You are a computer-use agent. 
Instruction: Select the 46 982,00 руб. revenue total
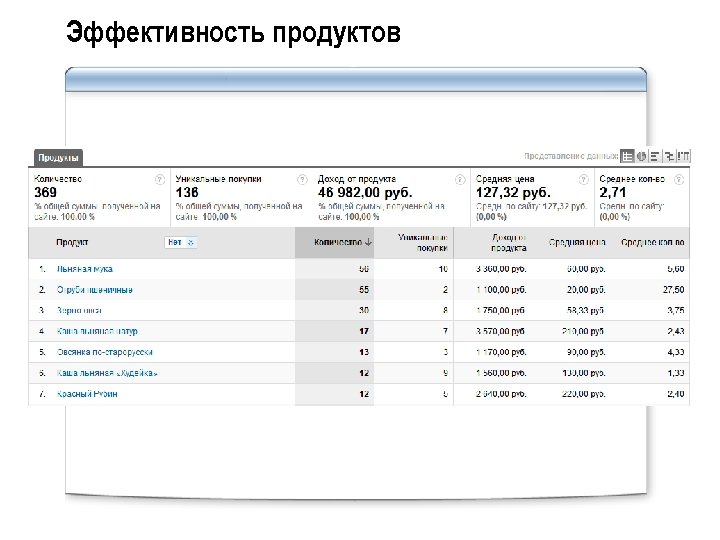pyautogui.click(x=365, y=192)
